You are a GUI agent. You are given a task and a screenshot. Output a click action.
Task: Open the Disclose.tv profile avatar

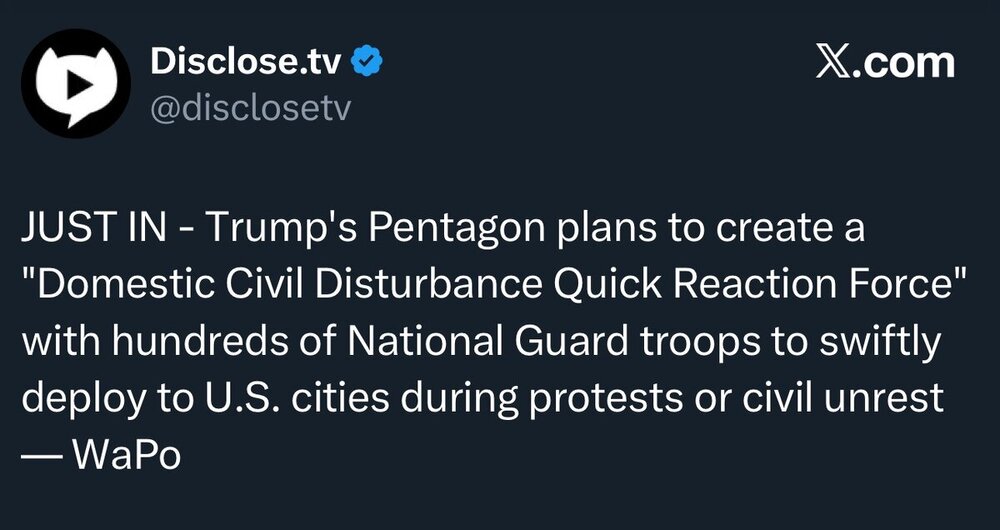(x=76, y=84)
